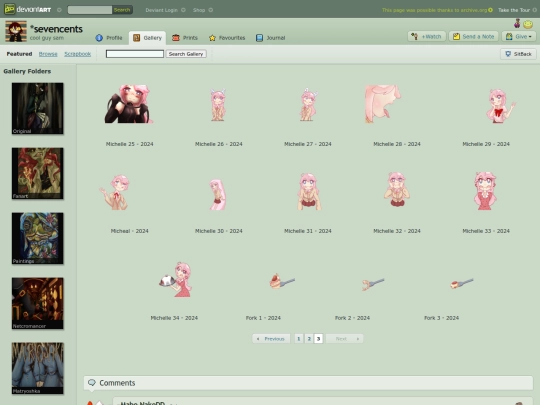This screenshot has height=405, width=540.
Task: Open the Shop link
Action: 199,10
